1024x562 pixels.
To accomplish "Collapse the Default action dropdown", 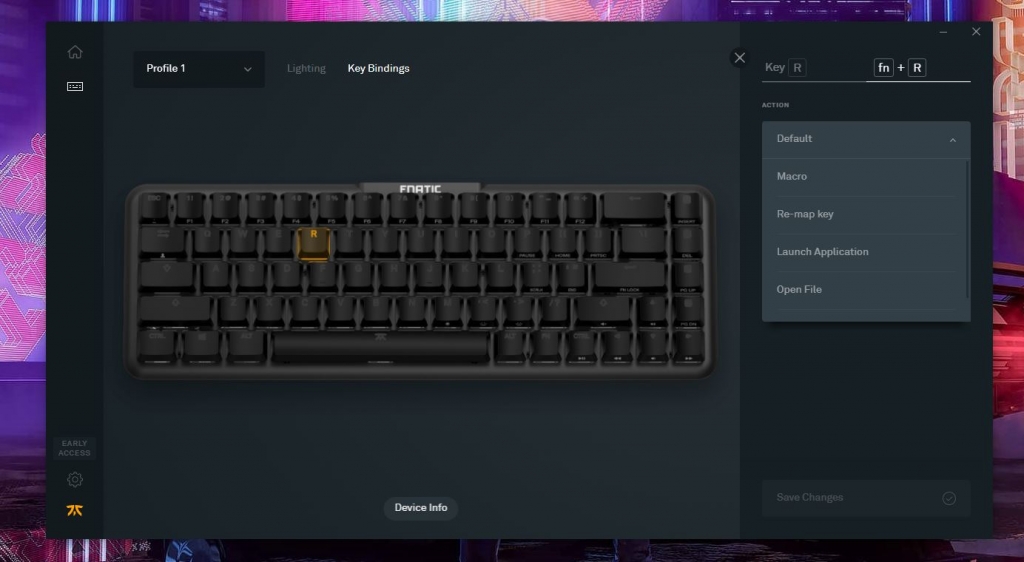I will (866, 139).
